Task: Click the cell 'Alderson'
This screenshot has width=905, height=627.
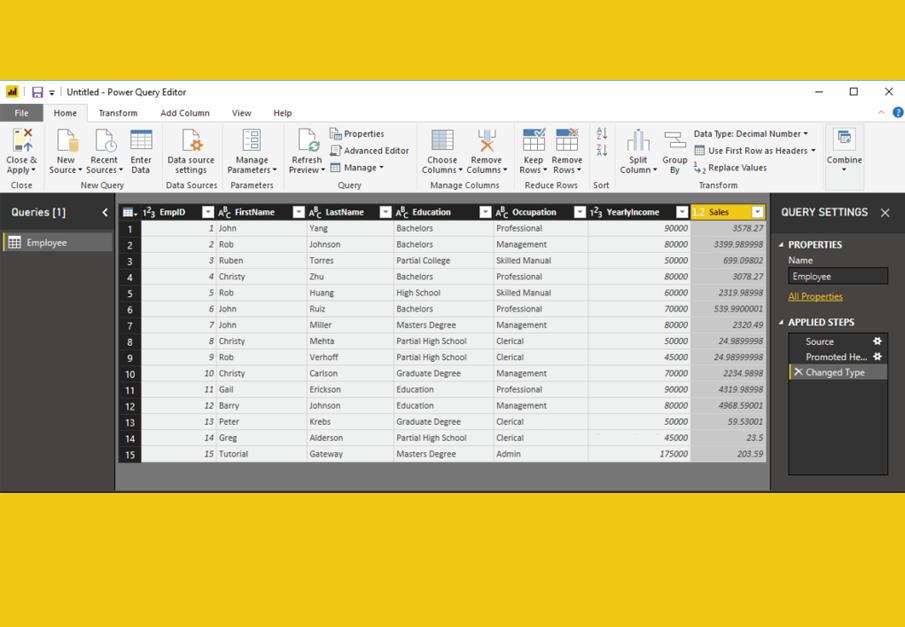Action: [x=350, y=438]
